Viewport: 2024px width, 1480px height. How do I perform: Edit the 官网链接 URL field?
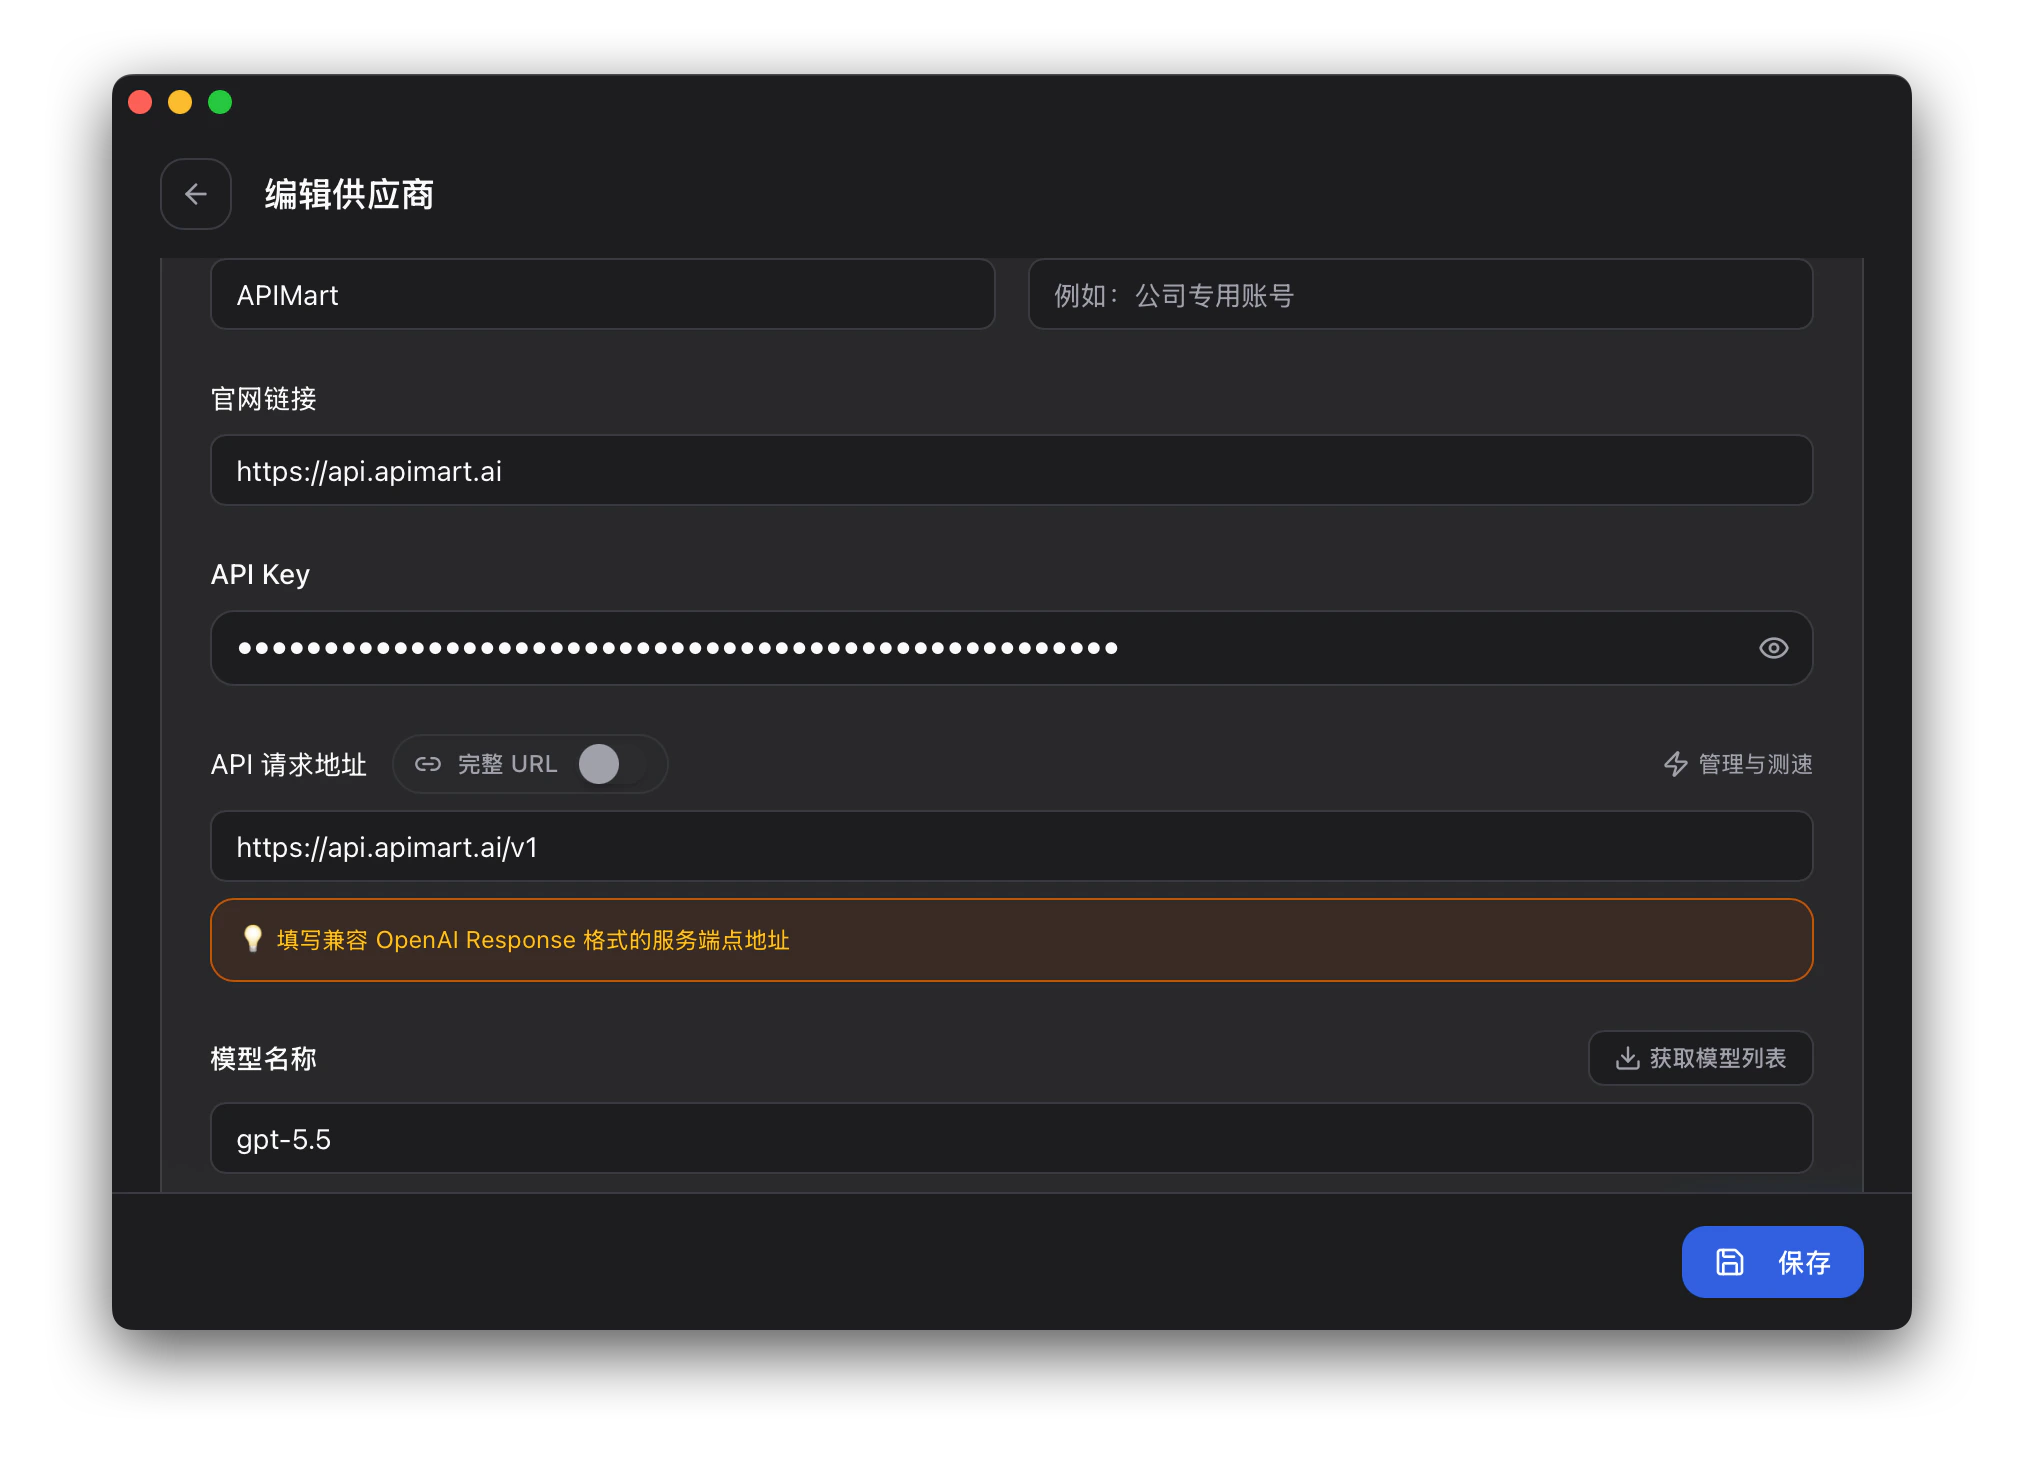tap(1011, 470)
